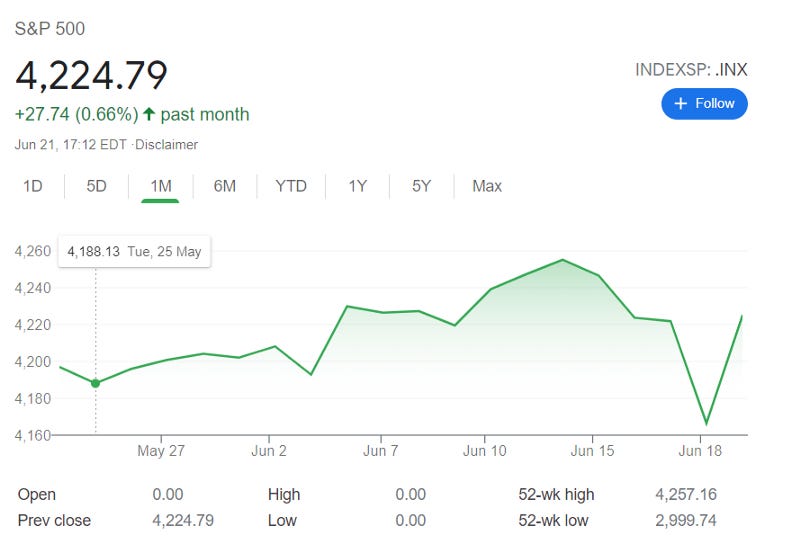
Task: Click the blue Follow button
Action: pos(704,104)
